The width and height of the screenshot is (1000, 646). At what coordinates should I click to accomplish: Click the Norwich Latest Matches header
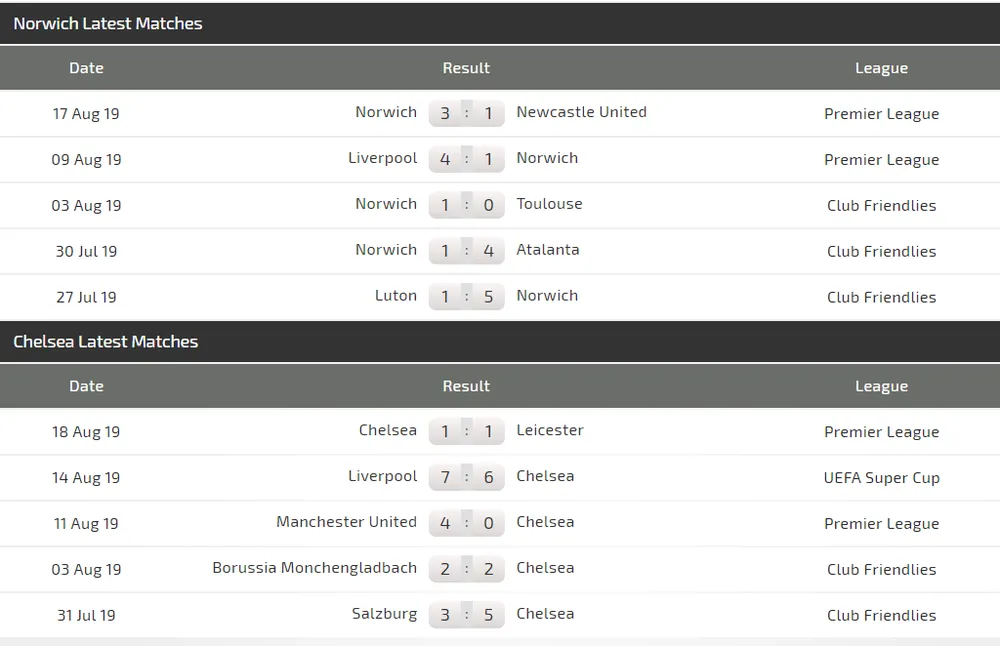[x=108, y=23]
